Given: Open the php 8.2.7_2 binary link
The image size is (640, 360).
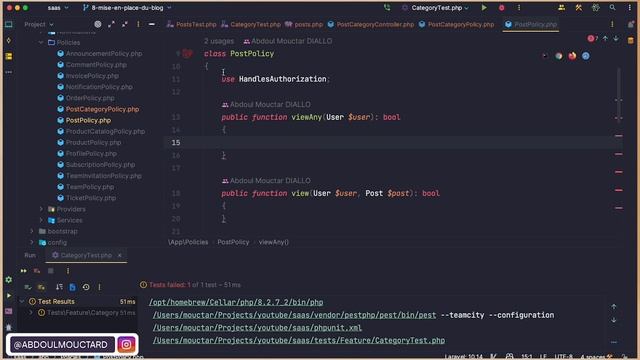Looking at the screenshot, I should point(236,302).
